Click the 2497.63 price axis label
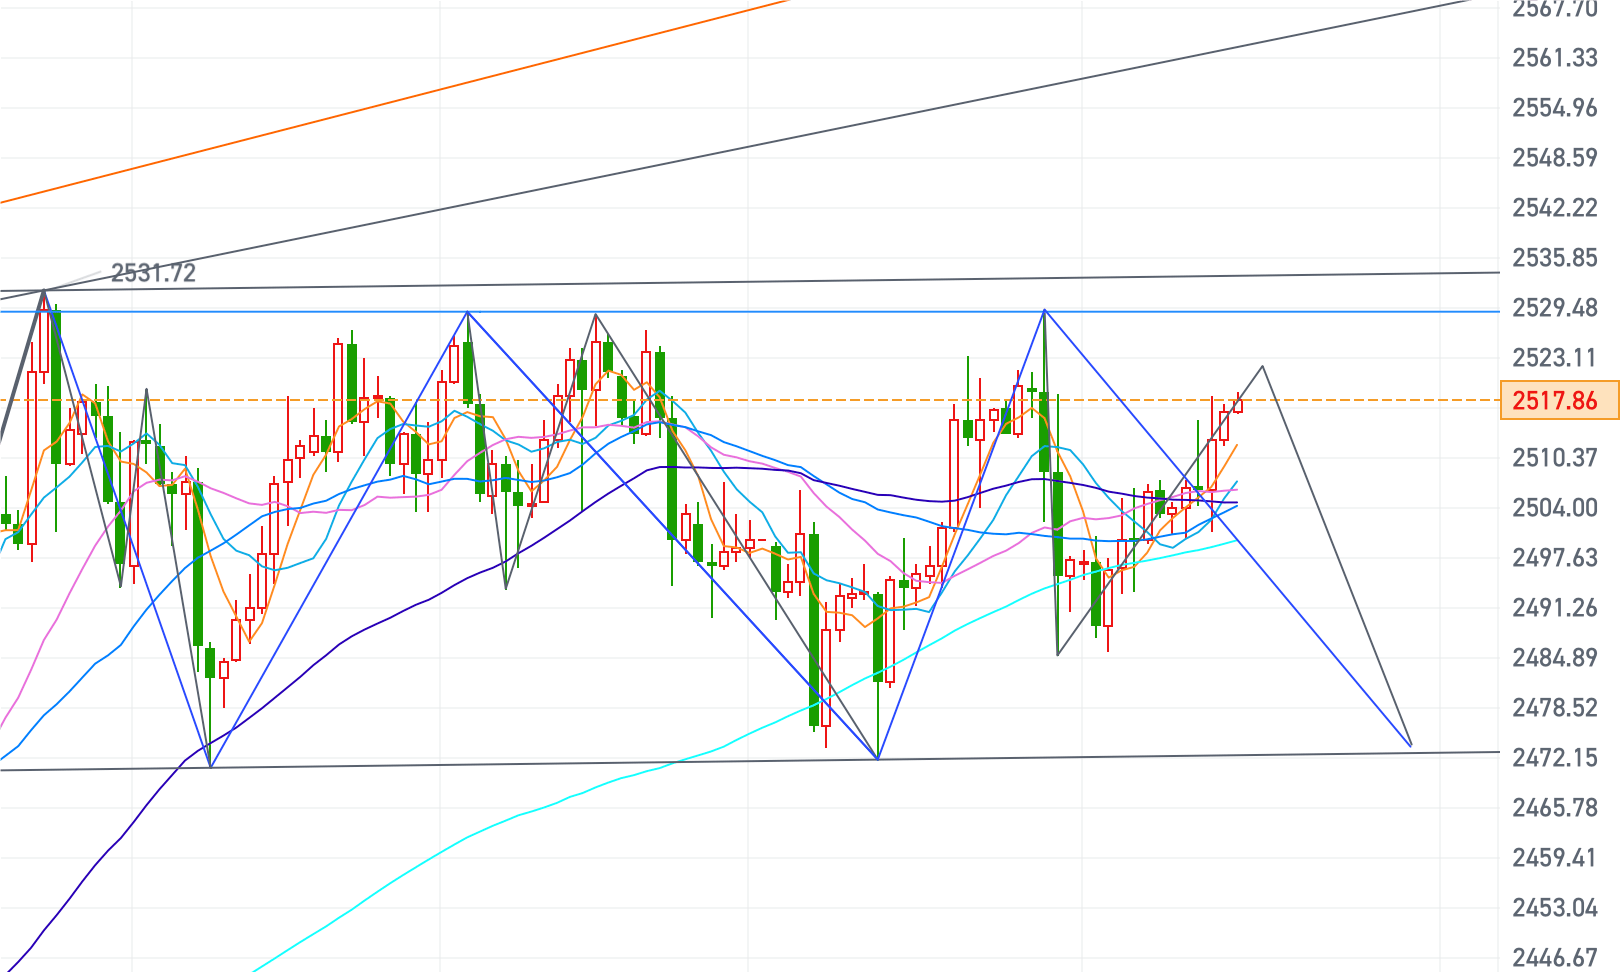The height and width of the screenshot is (972, 1620). click(1555, 558)
